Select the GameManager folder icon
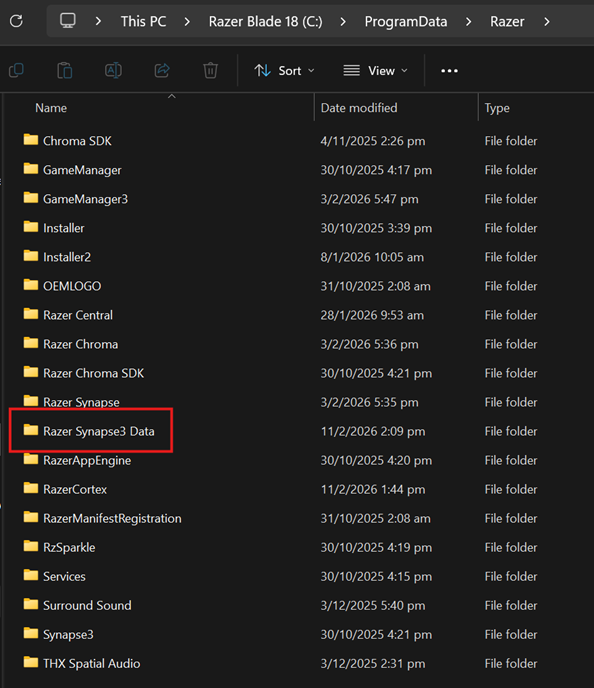The height and width of the screenshot is (688, 594). (31, 169)
